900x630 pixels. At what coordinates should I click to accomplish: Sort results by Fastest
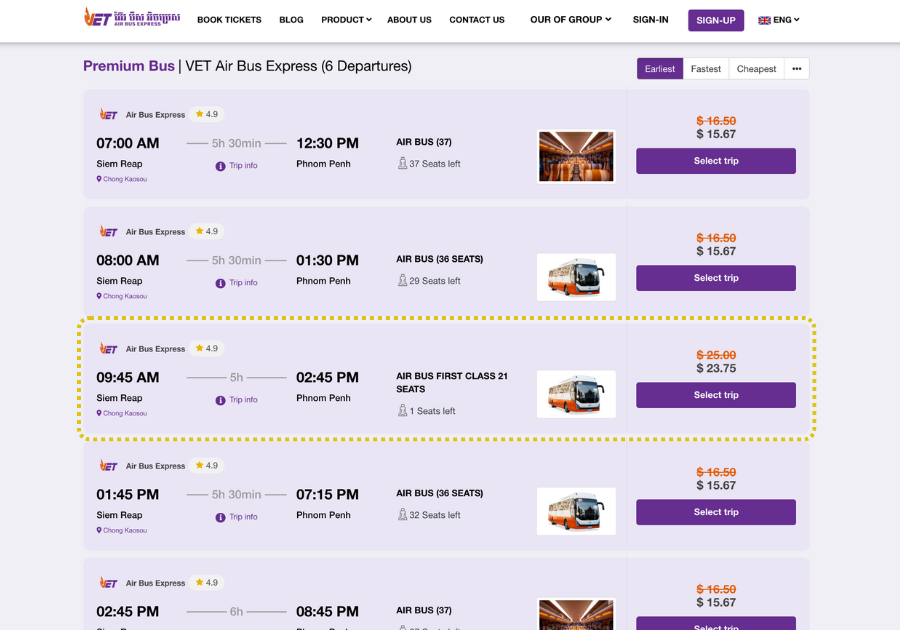tap(705, 69)
